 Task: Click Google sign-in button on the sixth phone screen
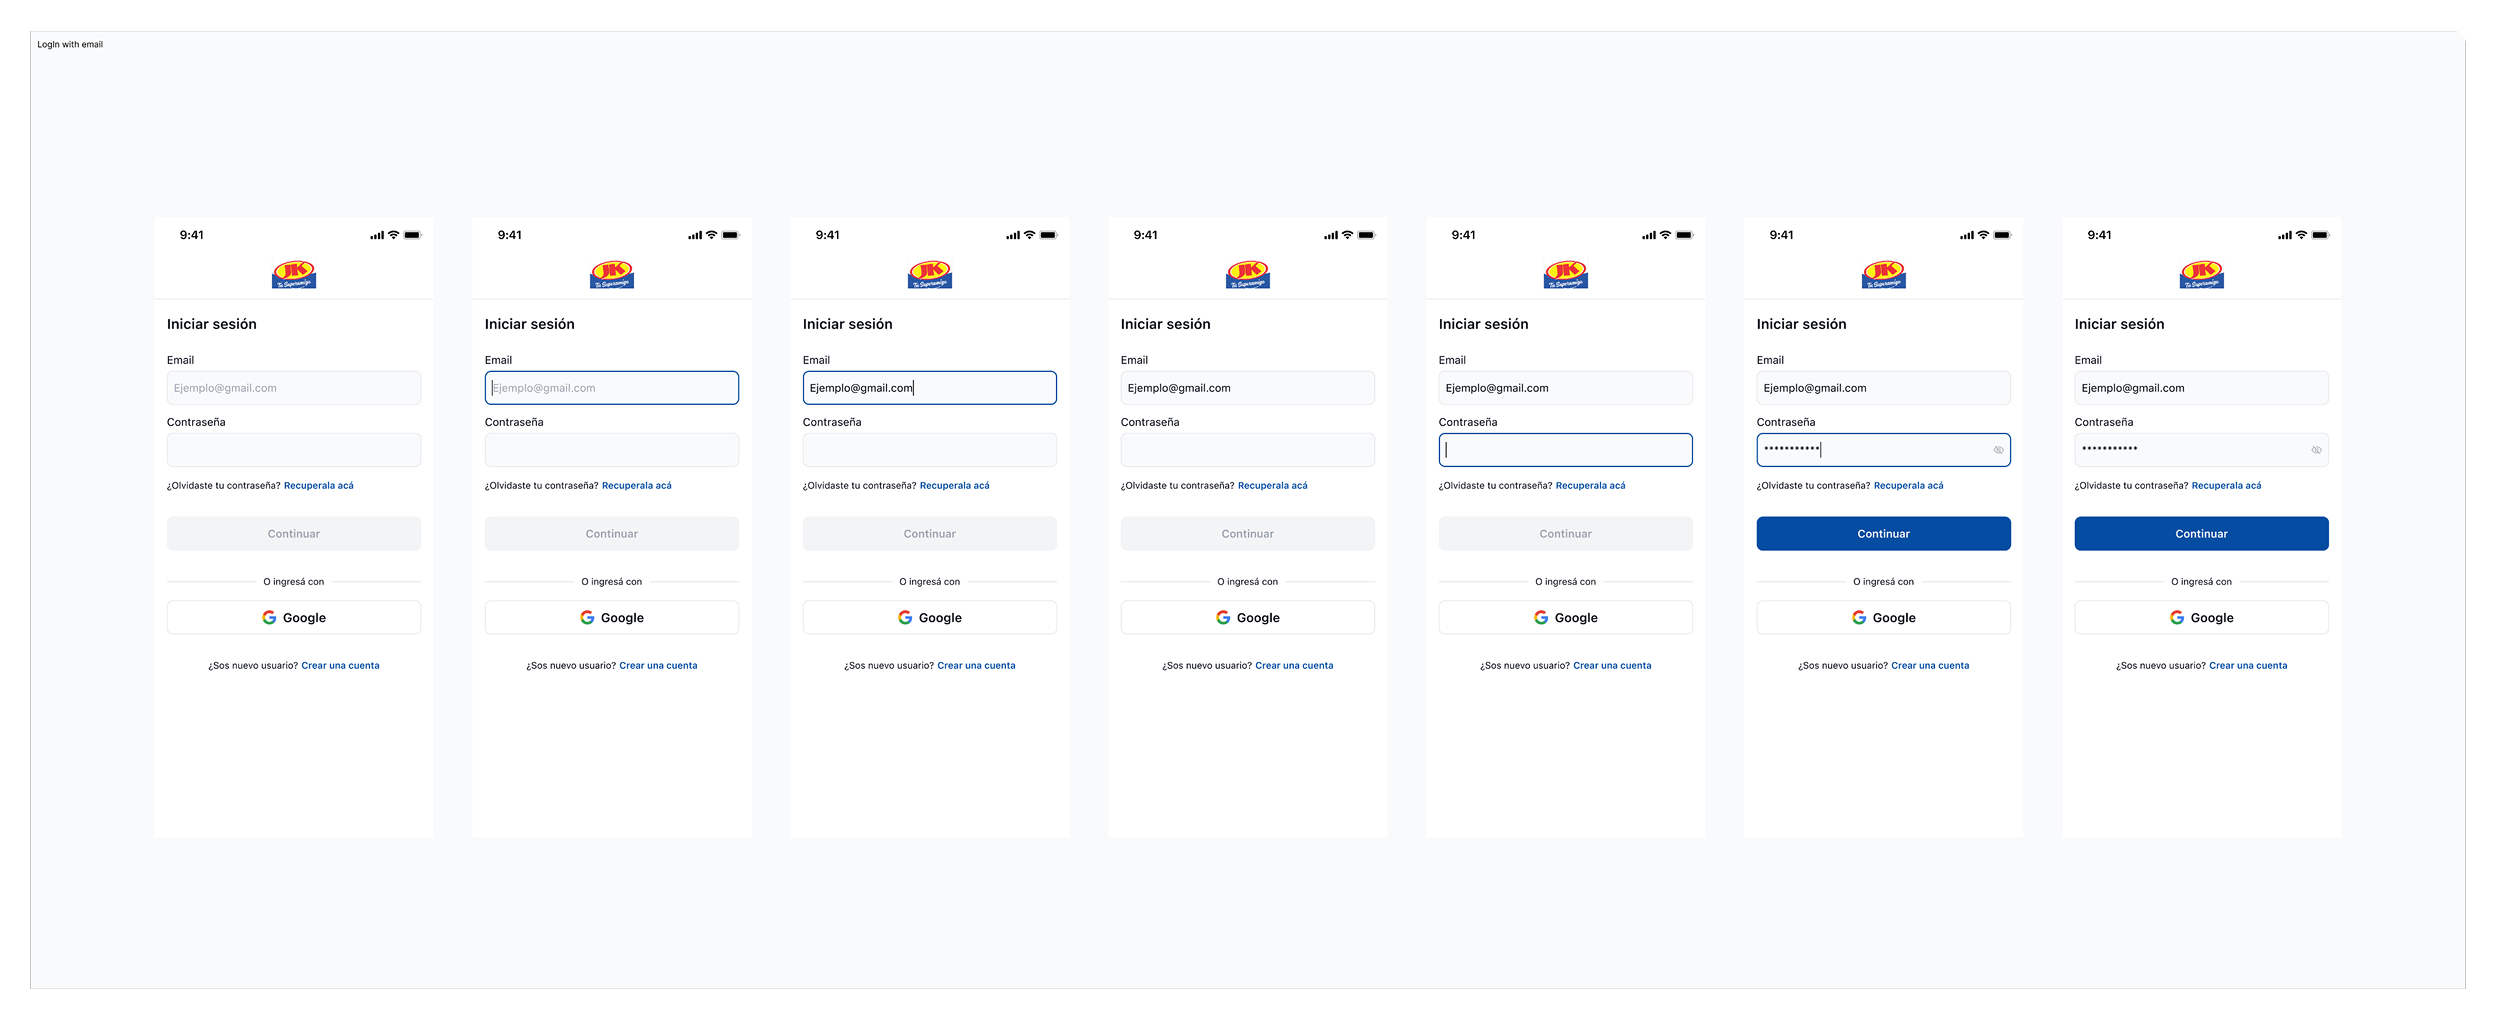(1884, 618)
